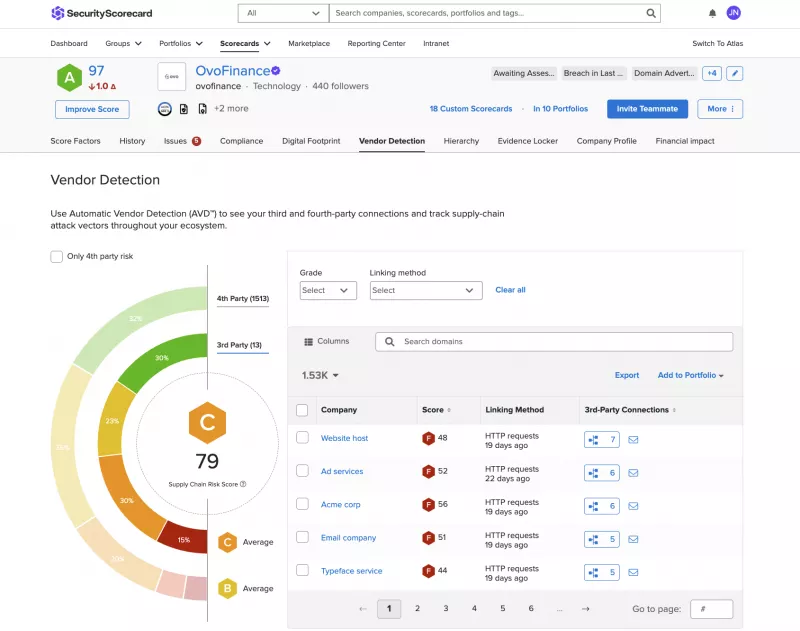Click the envelope icon for Acme corp
The width and height of the screenshot is (800, 631).
[x=633, y=506]
